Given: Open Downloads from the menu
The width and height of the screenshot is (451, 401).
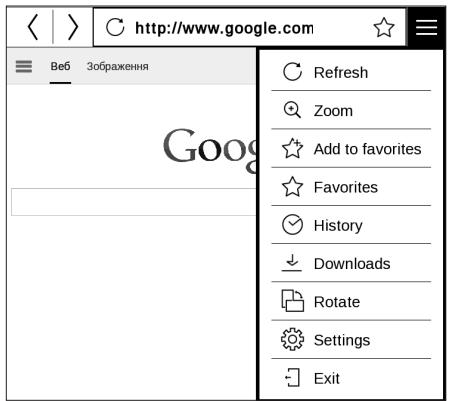Looking at the screenshot, I should [351, 263].
